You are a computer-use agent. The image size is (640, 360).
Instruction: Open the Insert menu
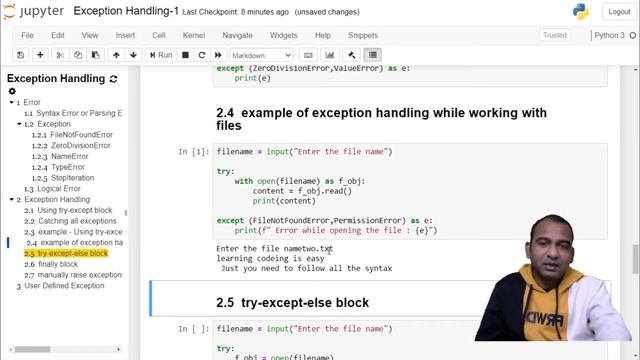click(x=125, y=36)
